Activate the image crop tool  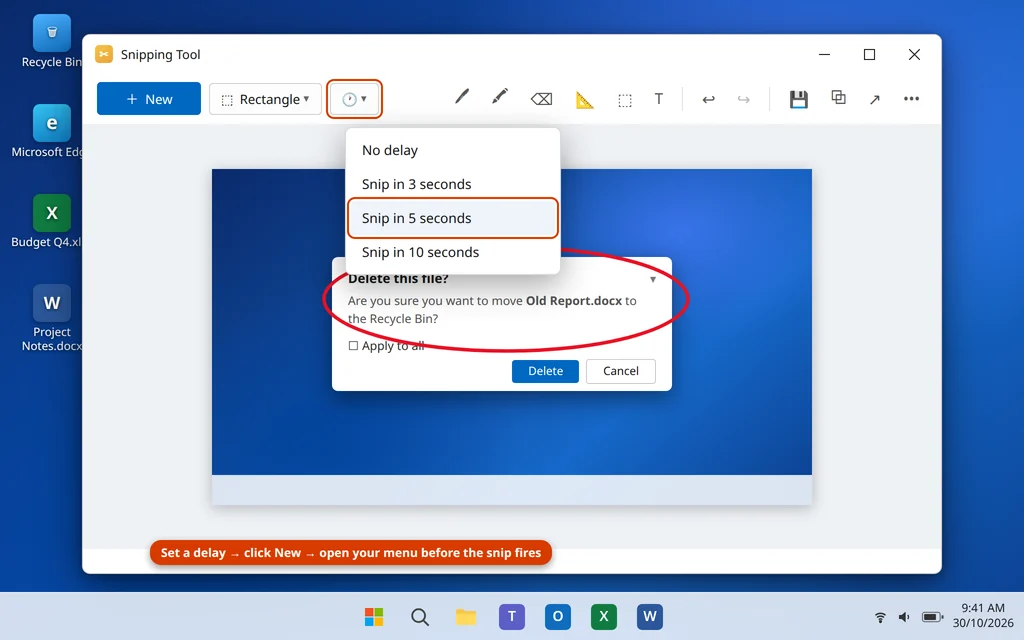[624, 100]
